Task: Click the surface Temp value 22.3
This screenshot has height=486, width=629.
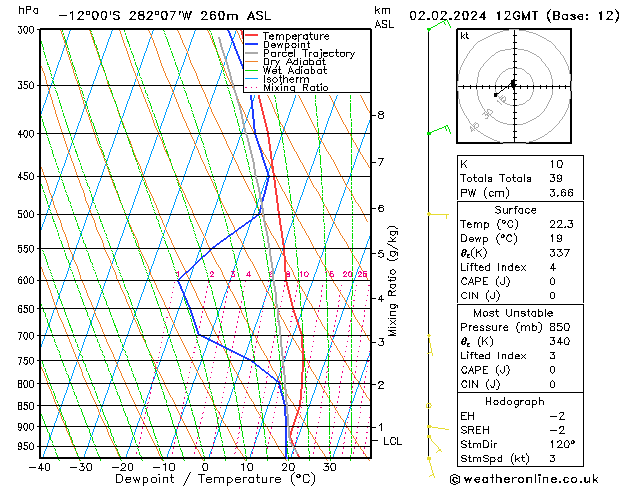Action: click(x=561, y=224)
